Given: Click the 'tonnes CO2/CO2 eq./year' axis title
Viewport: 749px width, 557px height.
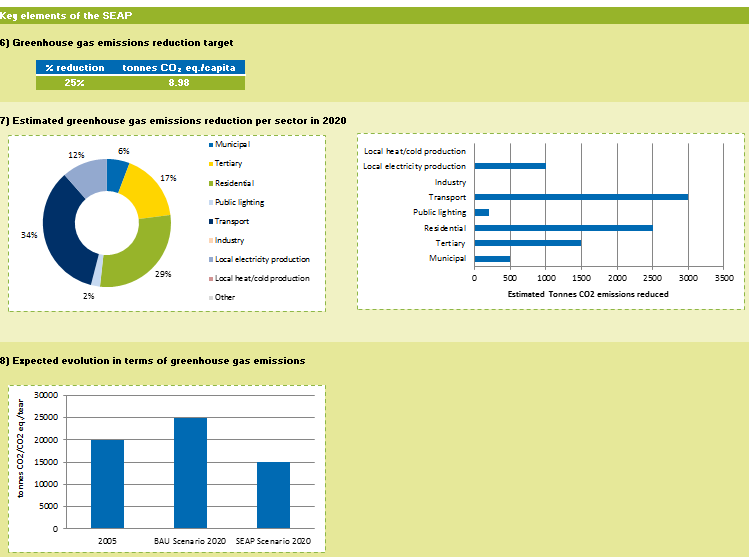Looking at the screenshot, I should [21, 449].
